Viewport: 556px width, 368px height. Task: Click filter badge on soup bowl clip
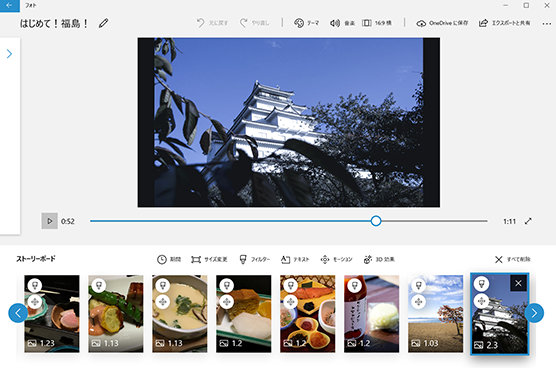click(163, 285)
